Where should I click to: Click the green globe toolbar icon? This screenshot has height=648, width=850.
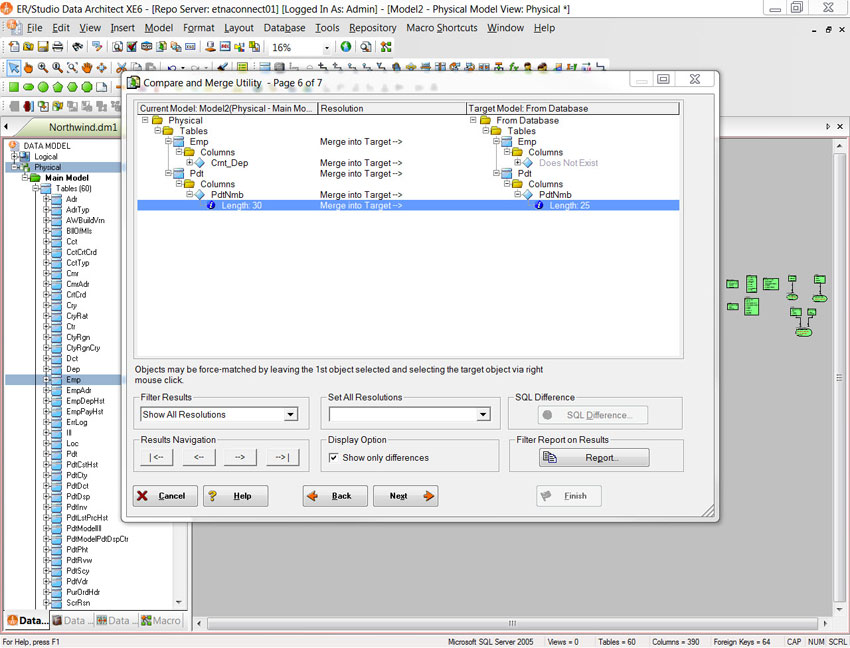tap(346, 47)
